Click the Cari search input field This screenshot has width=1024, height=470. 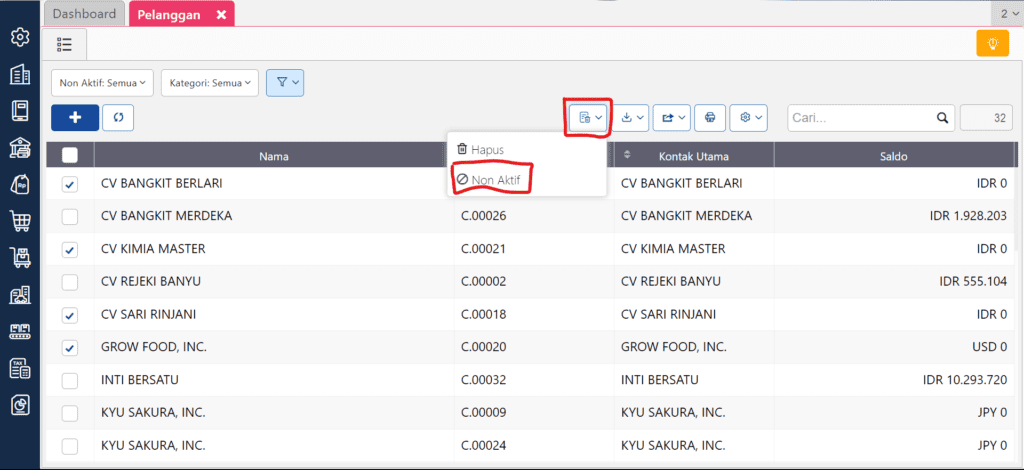tap(860, 117)
